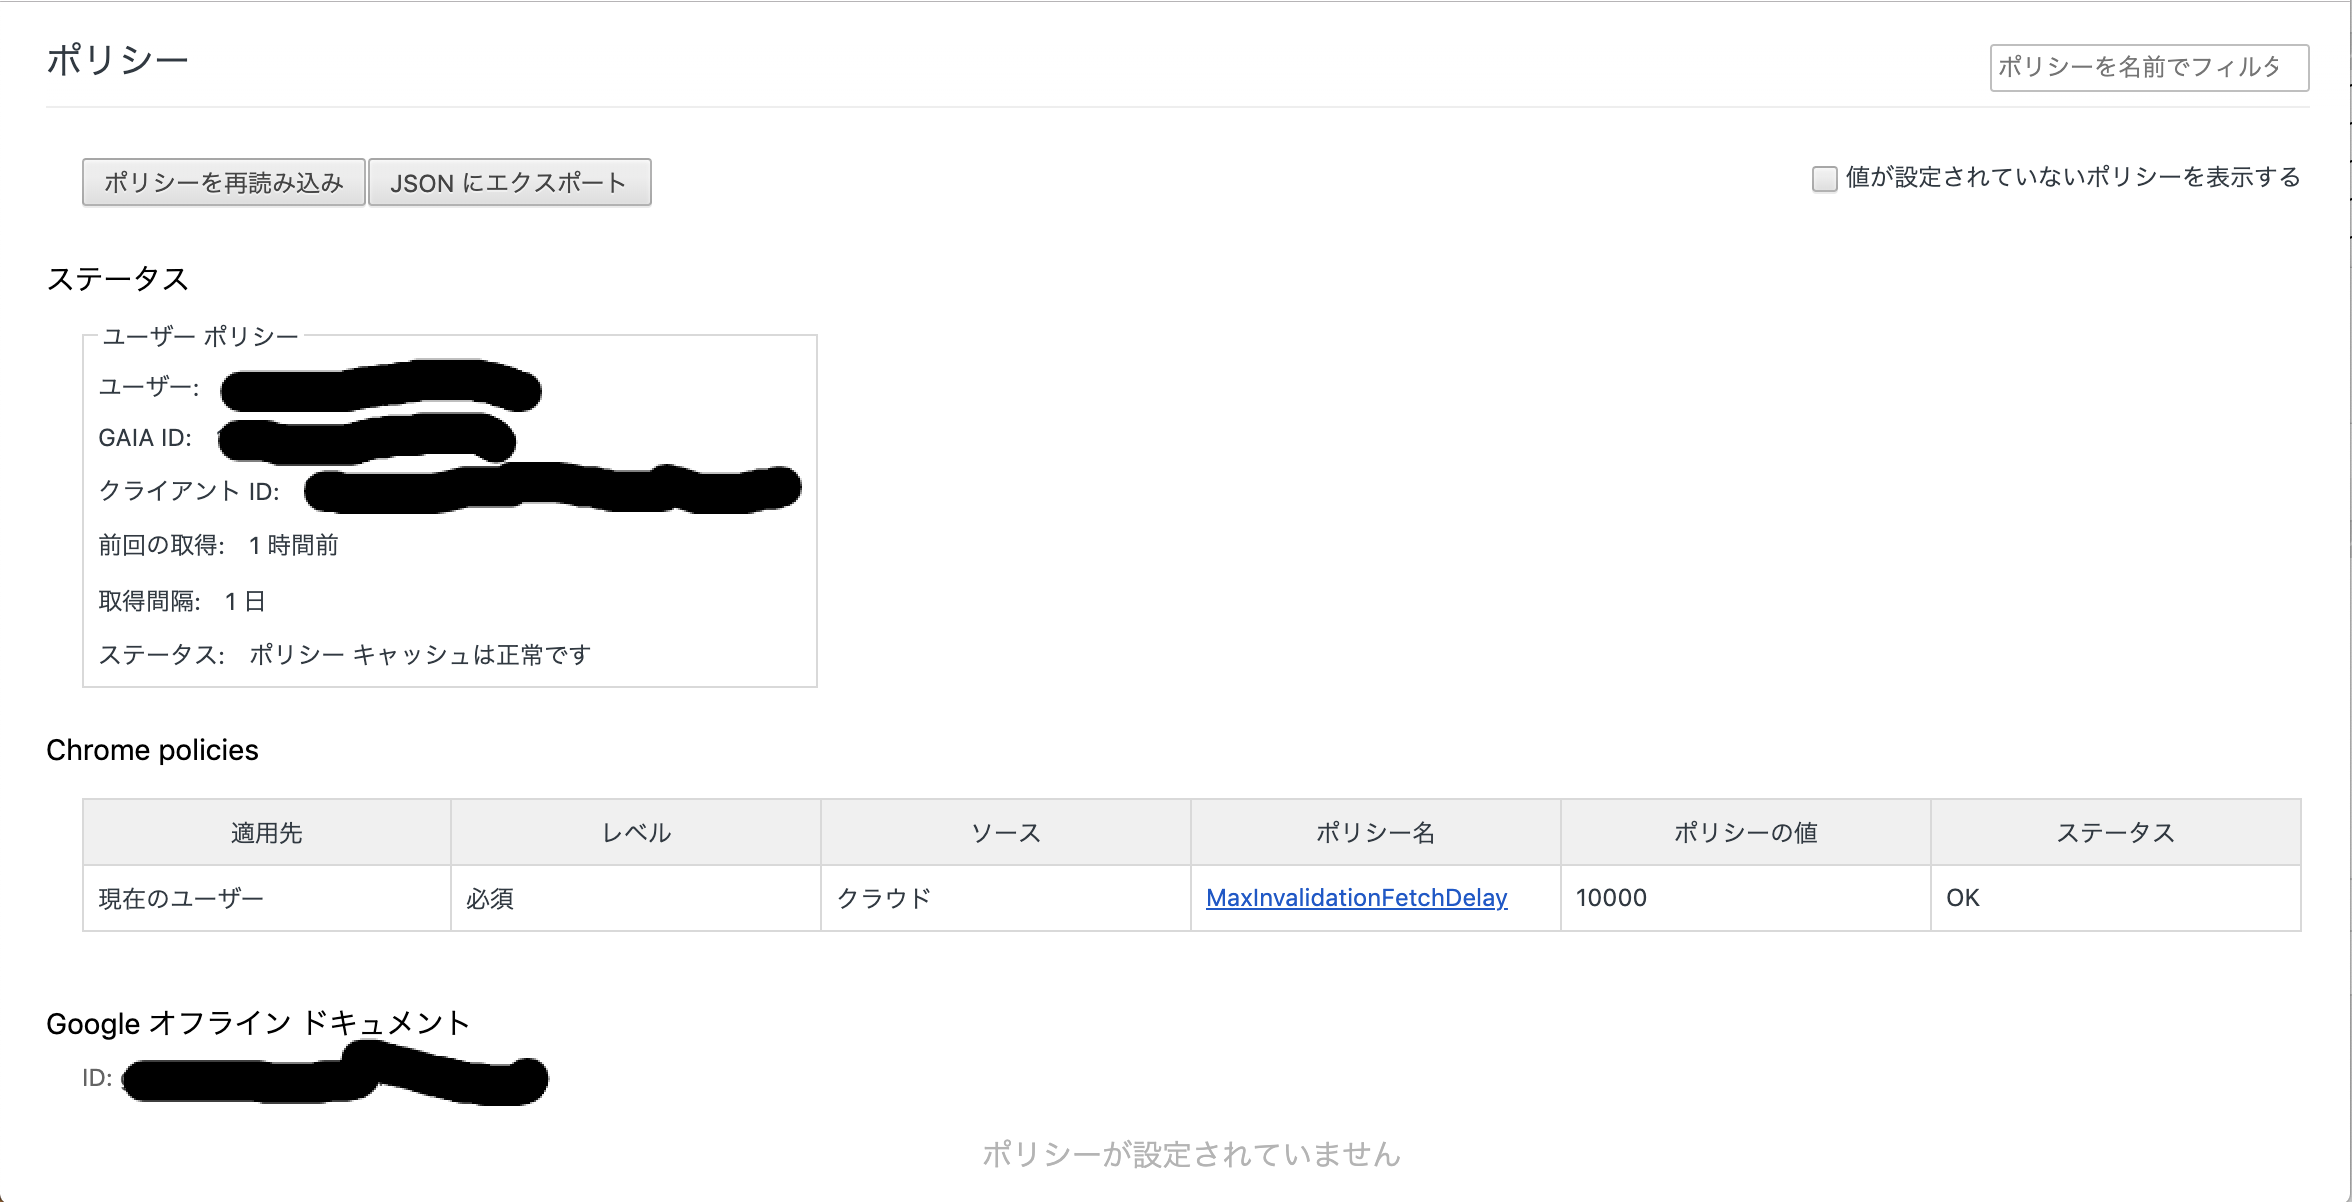Click the ポリシーが設定されていません message
This screenshot has width=2352, height=1202.
coord(1191,1154)
